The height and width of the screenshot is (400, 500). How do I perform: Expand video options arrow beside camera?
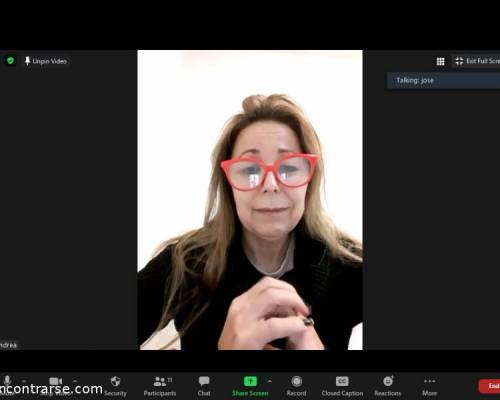(x=75, y=380)
